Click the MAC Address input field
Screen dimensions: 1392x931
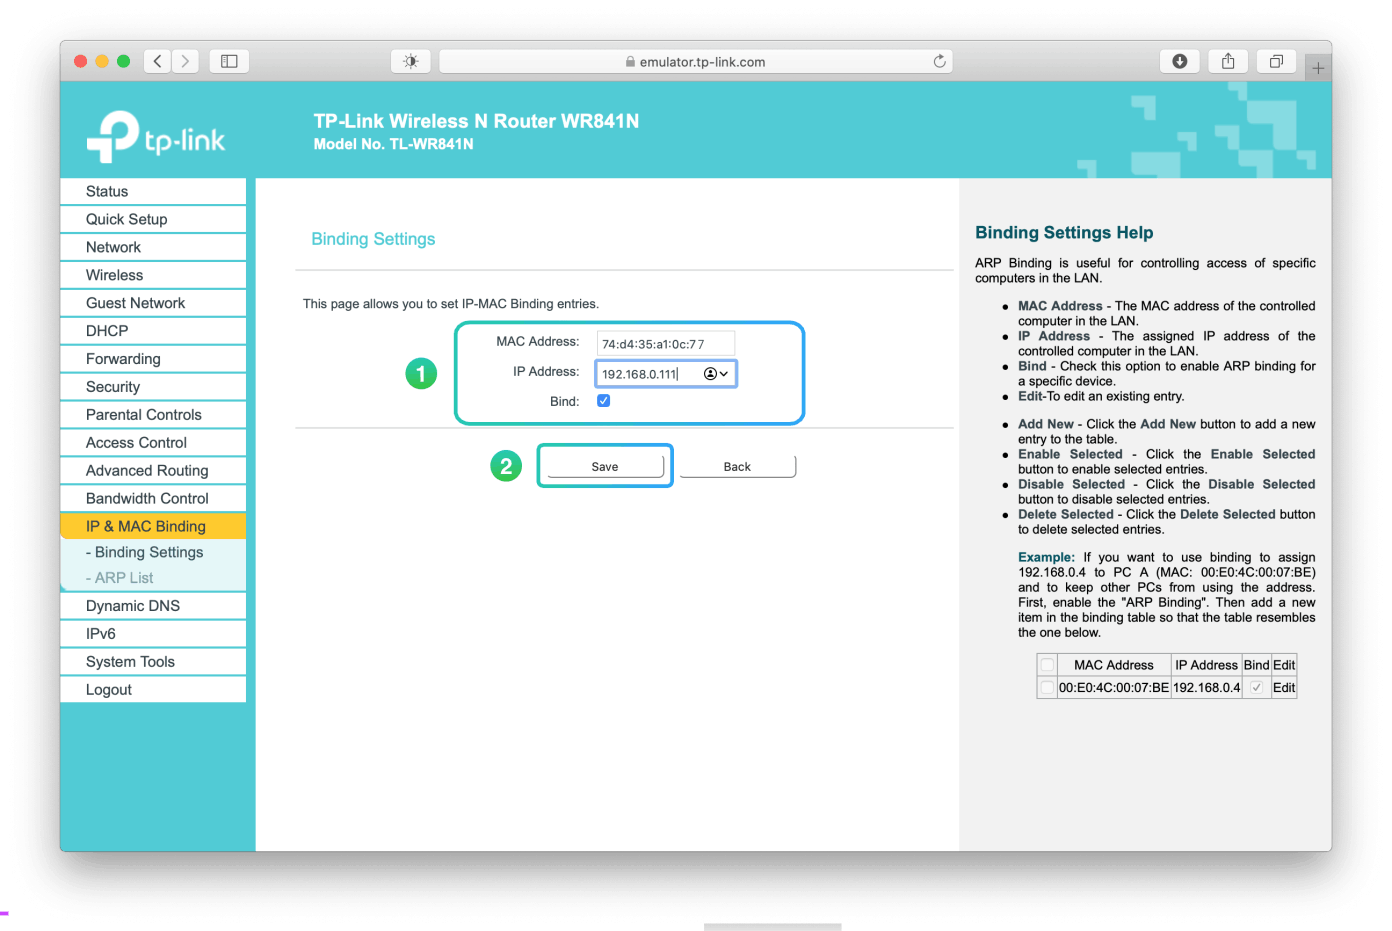(x=666, y=344)
